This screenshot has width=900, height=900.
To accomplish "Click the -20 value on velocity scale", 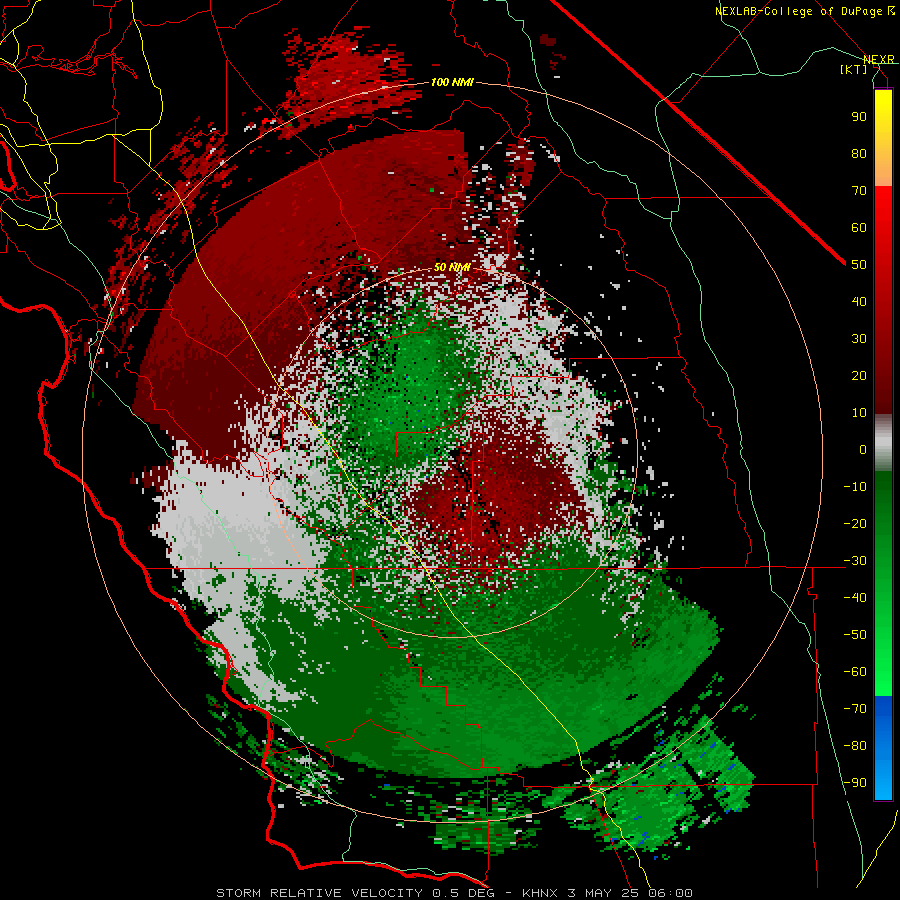I will coord(855,524).
